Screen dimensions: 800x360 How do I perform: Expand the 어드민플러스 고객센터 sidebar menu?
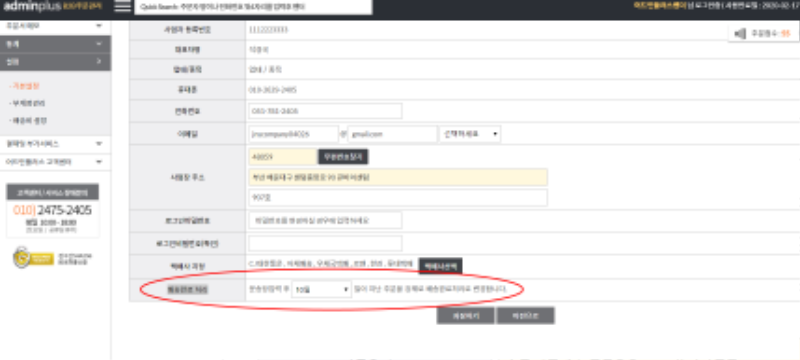tap(55, 162)
